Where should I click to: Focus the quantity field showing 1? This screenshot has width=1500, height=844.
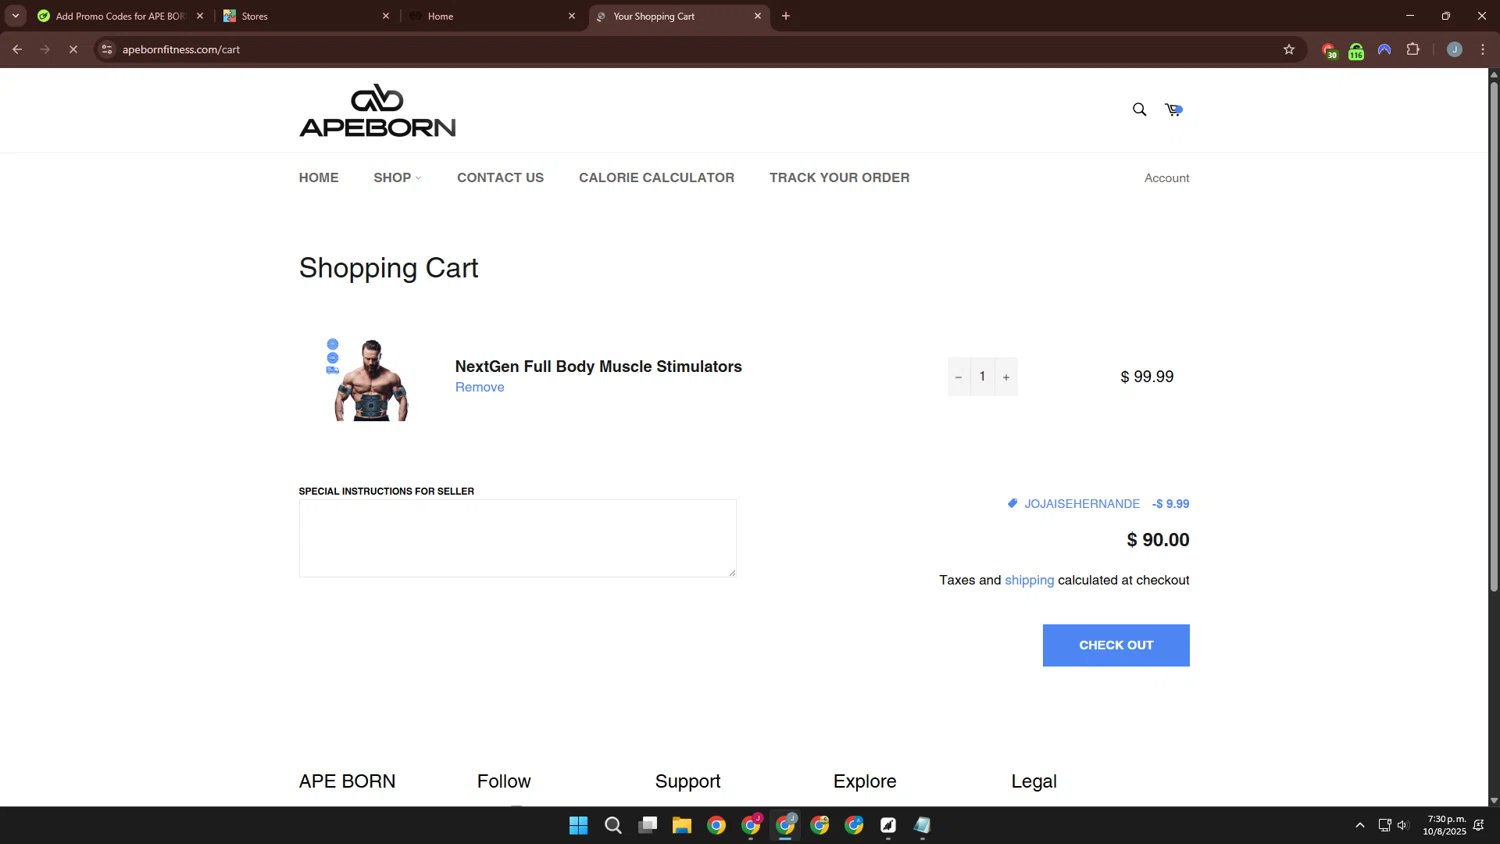pos(982,377)
